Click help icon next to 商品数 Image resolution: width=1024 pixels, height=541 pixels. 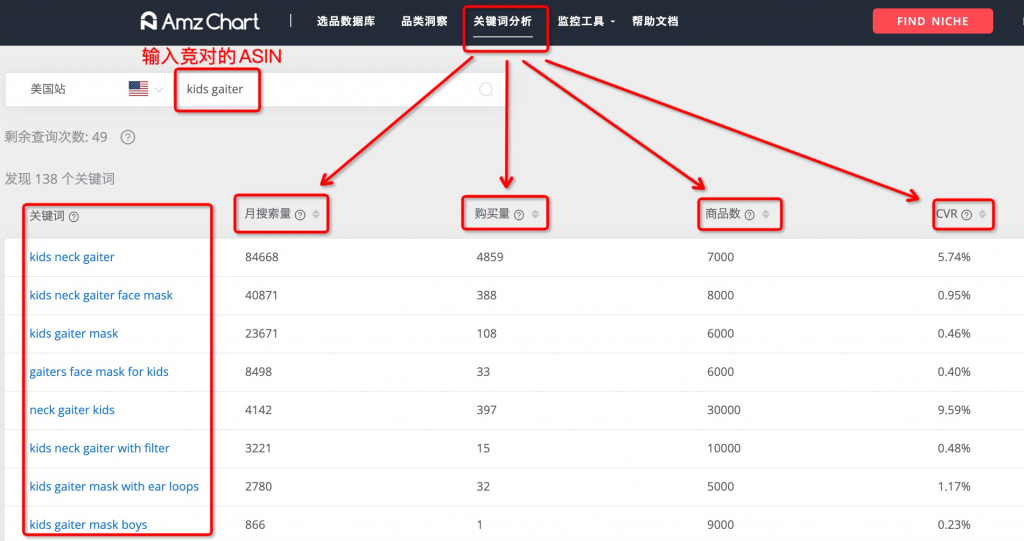point(750,215)
